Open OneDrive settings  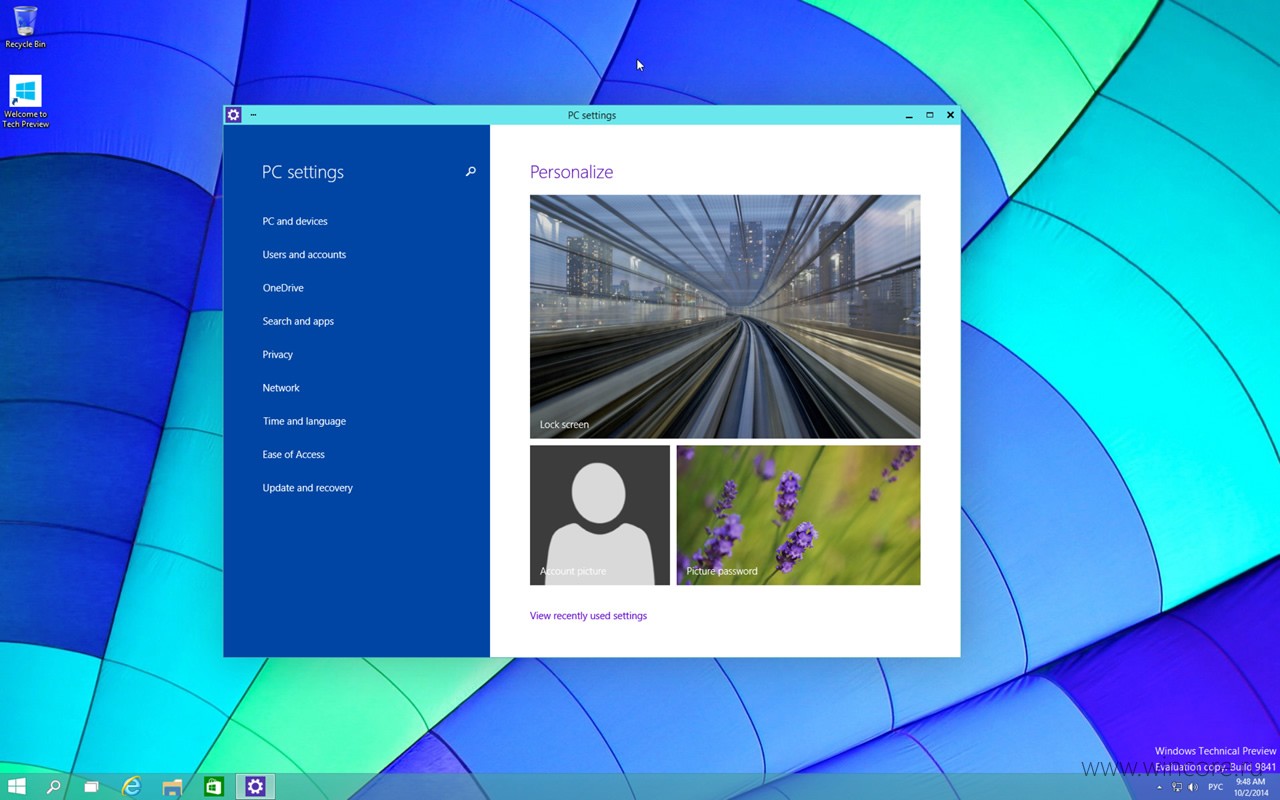[283, 288]
